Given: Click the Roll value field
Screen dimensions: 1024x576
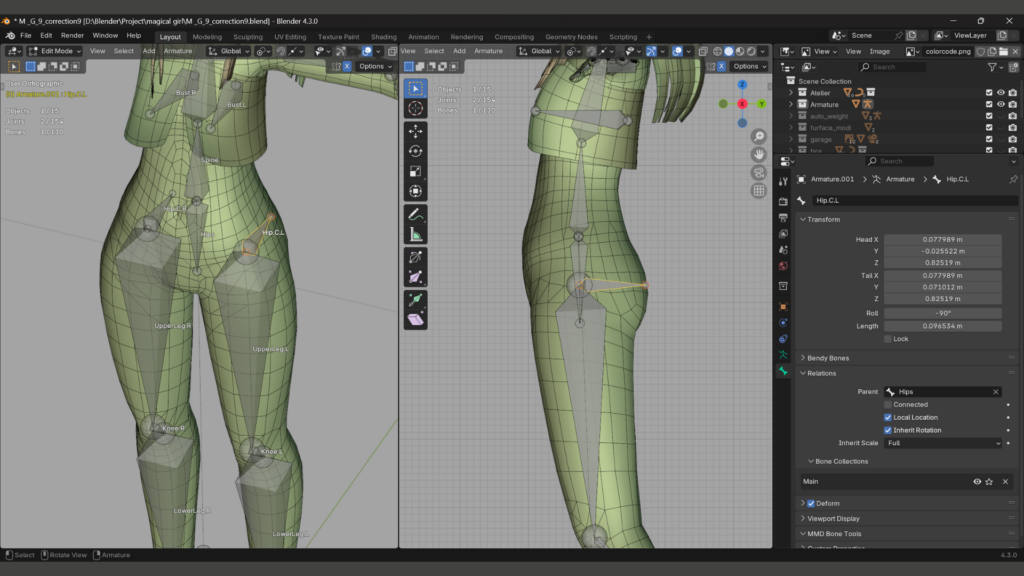Looking at the screenshot, I should tap(942, 313).
